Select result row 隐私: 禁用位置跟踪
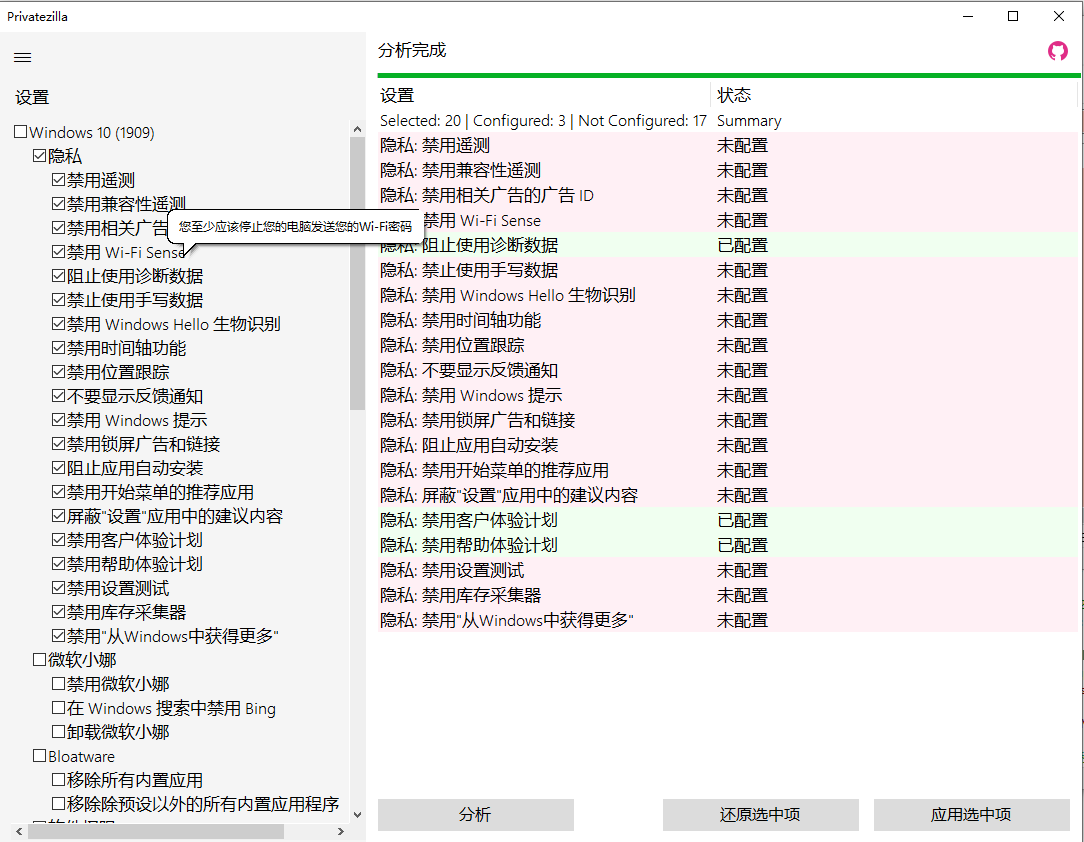This screenshot has height=842, width=1084. point(728,345)
